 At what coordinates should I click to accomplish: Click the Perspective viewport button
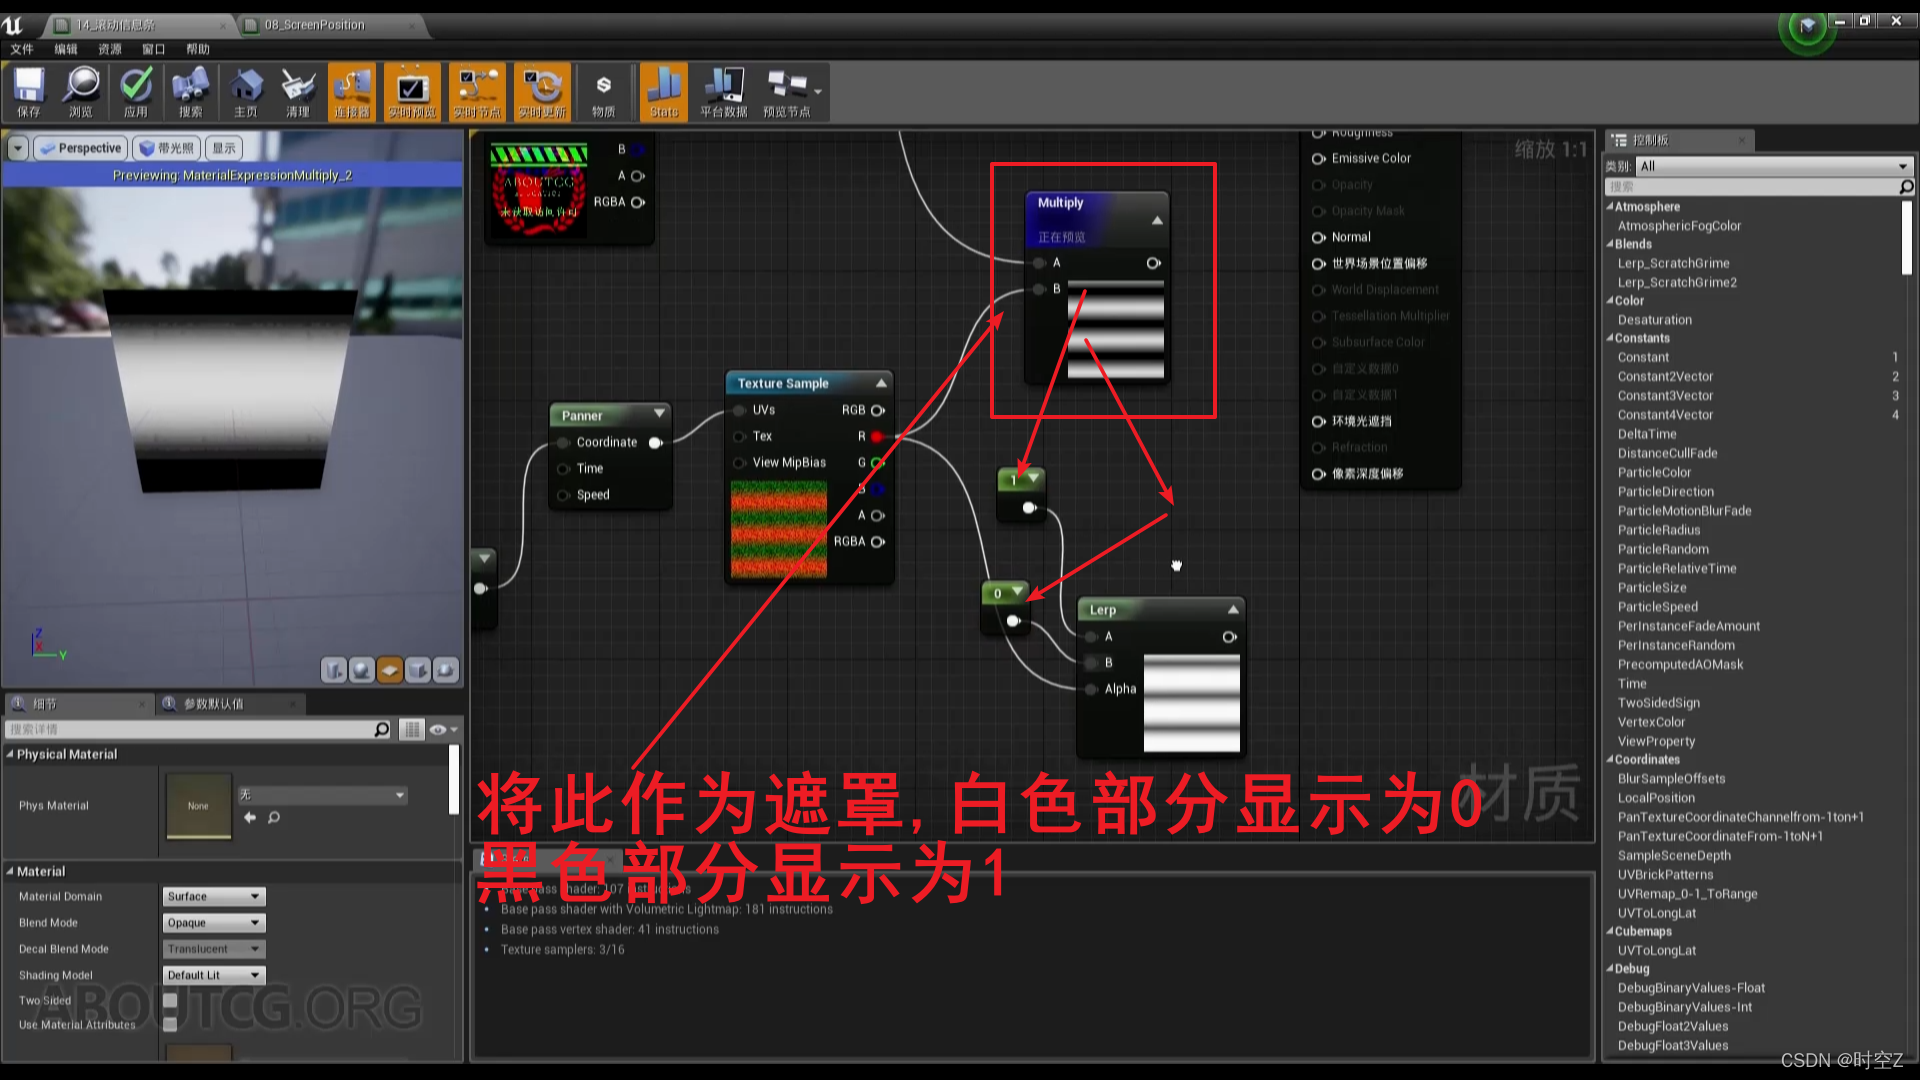coord(81,148)
